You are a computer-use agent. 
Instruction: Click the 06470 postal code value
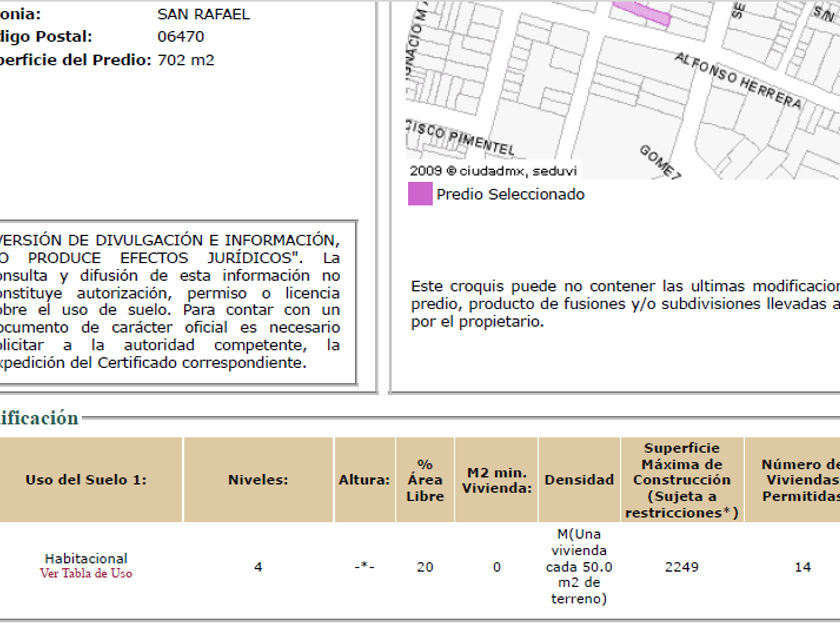[x=180, y=37]
